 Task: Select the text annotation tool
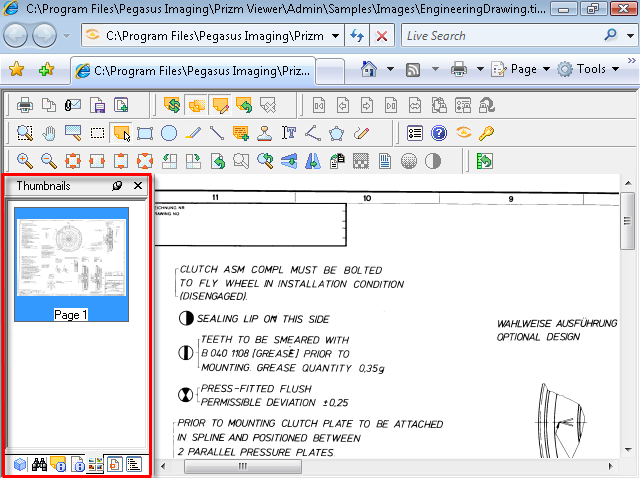pos(289,133)
